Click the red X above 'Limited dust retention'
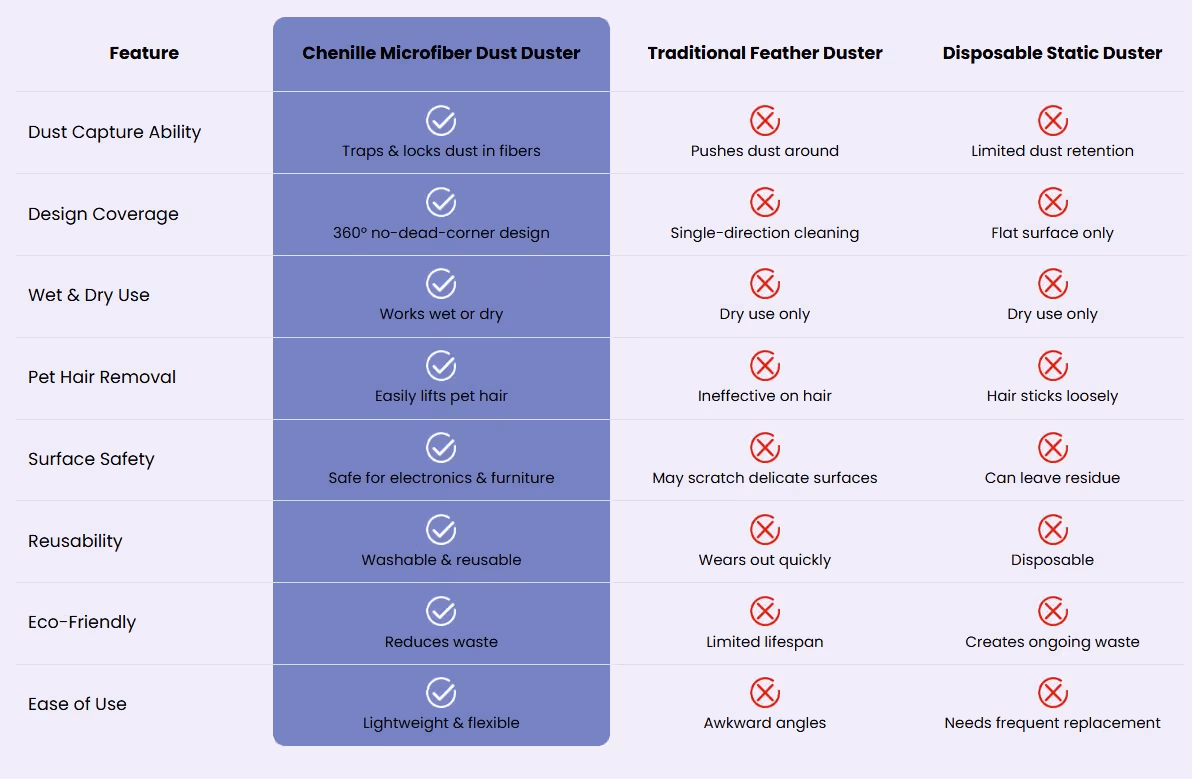 [x=1053, y=120]
